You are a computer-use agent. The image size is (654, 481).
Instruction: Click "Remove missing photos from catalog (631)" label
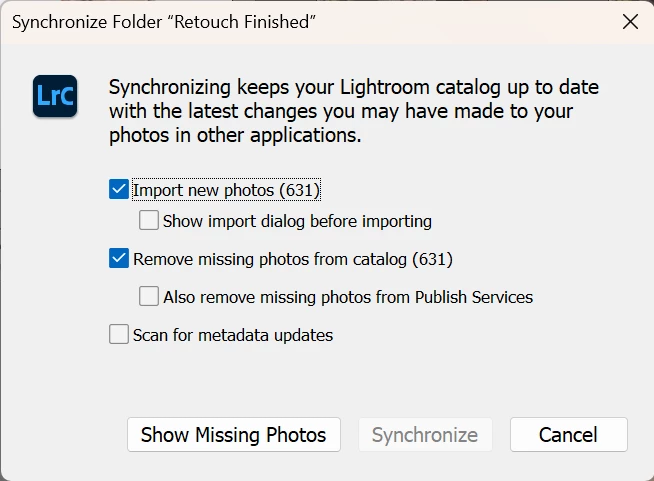pos(270,259)
